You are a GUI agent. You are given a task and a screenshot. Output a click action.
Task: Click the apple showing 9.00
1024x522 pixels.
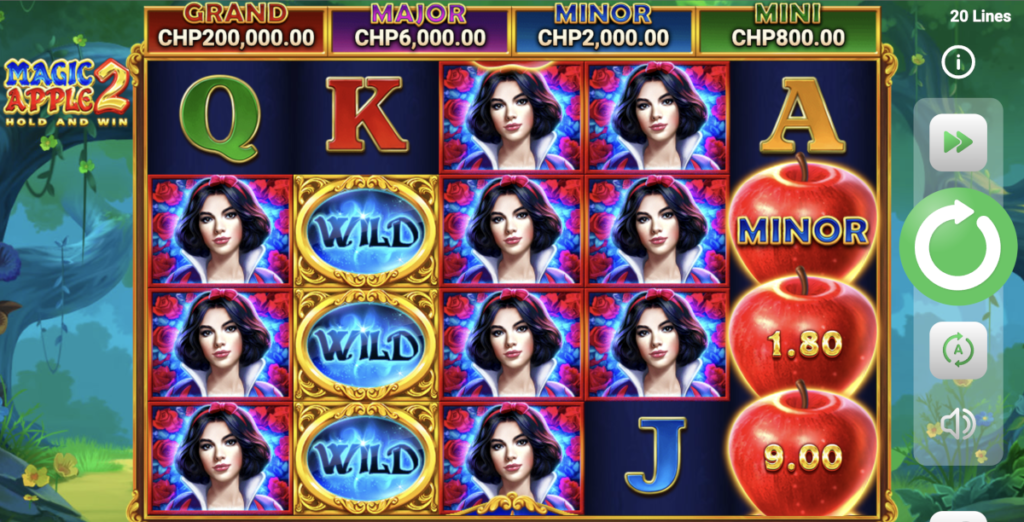coord(803,451)
